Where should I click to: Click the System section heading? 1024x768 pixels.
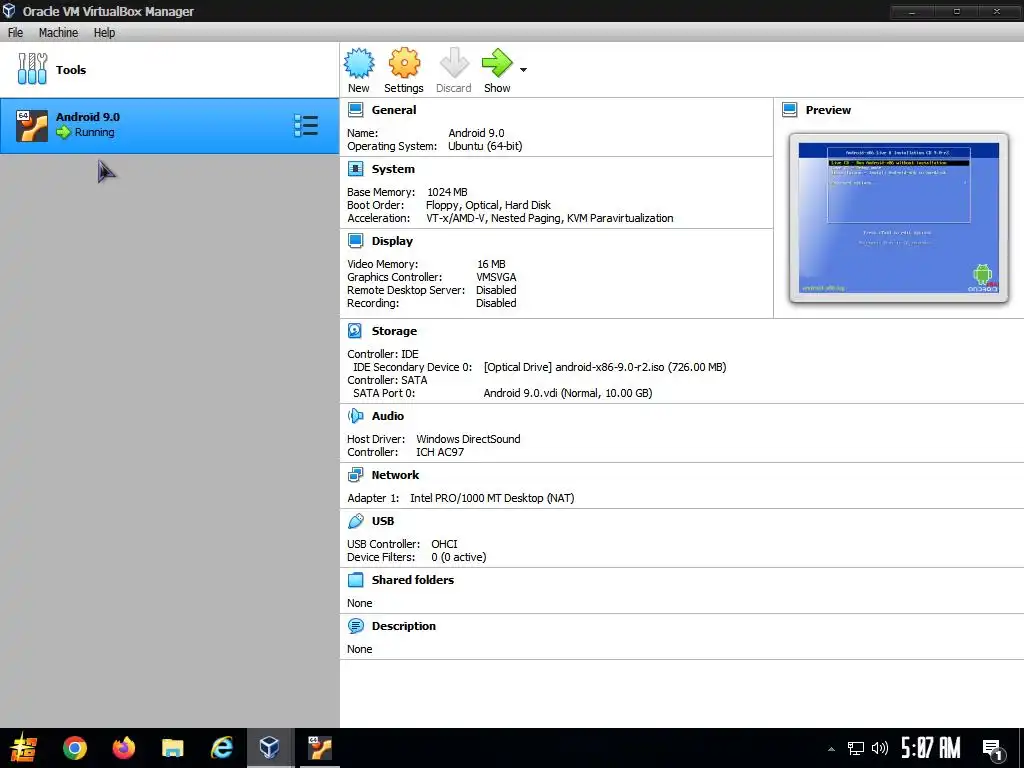pos(393,169)
